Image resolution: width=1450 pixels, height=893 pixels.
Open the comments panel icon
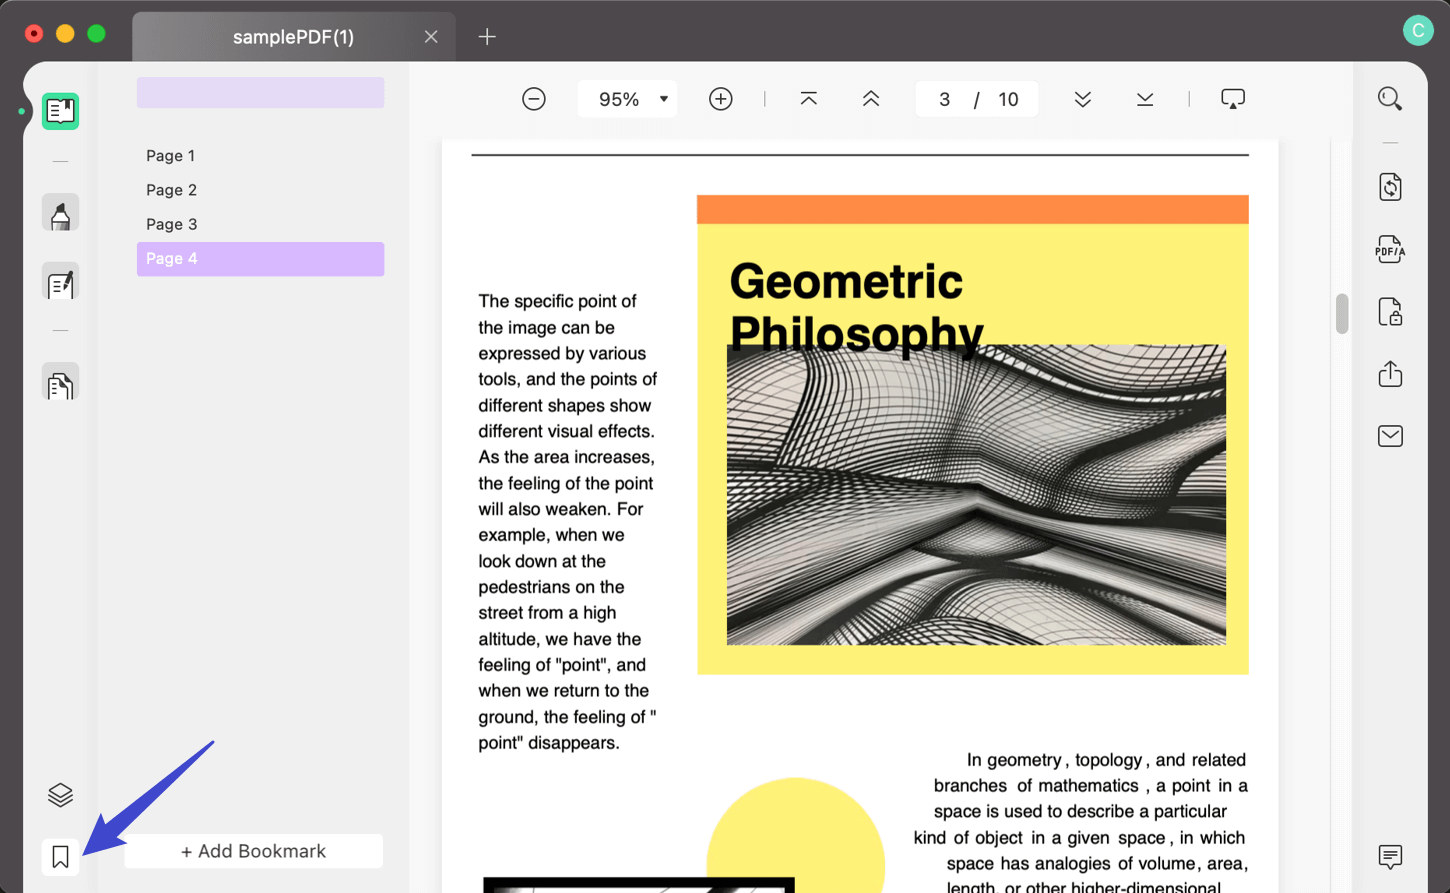coord(1390,857)
